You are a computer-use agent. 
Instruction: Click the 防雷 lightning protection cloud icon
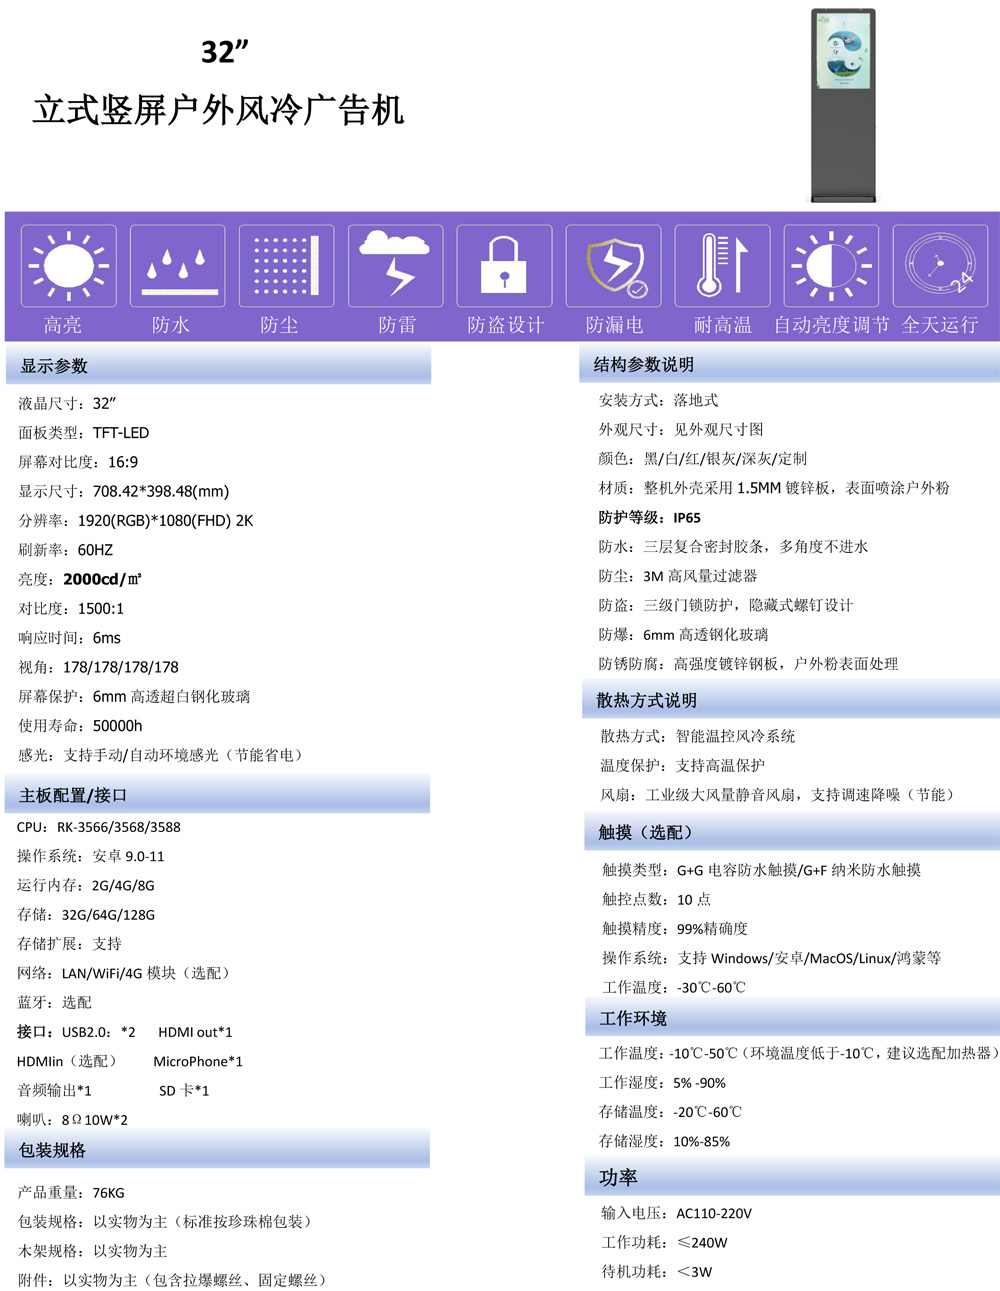coord(394,265)
